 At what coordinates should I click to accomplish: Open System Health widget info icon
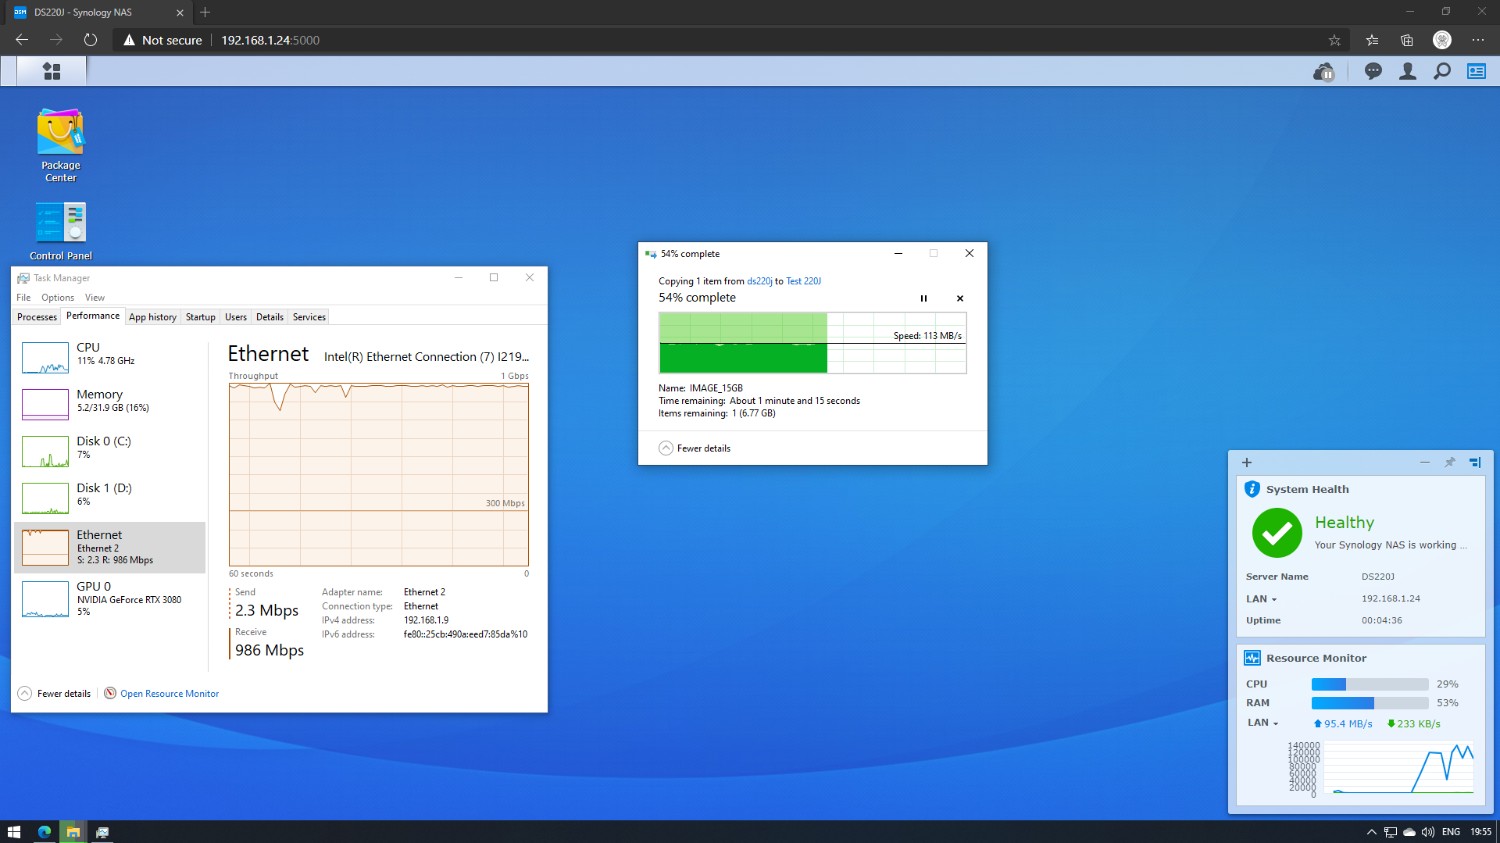[1252, 489]
